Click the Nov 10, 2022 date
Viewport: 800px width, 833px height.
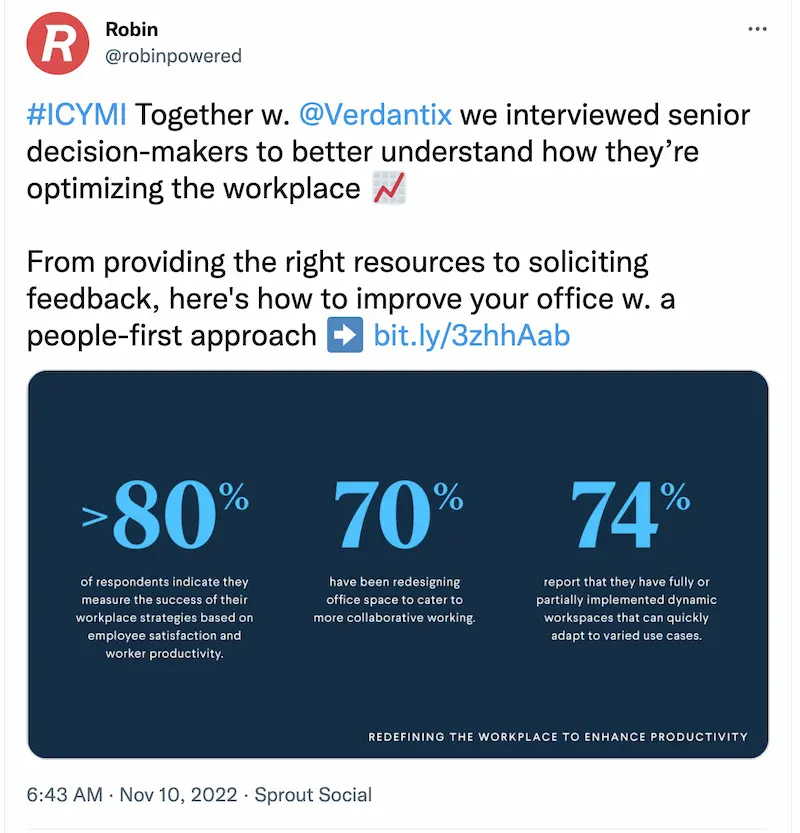pos(178,795)
